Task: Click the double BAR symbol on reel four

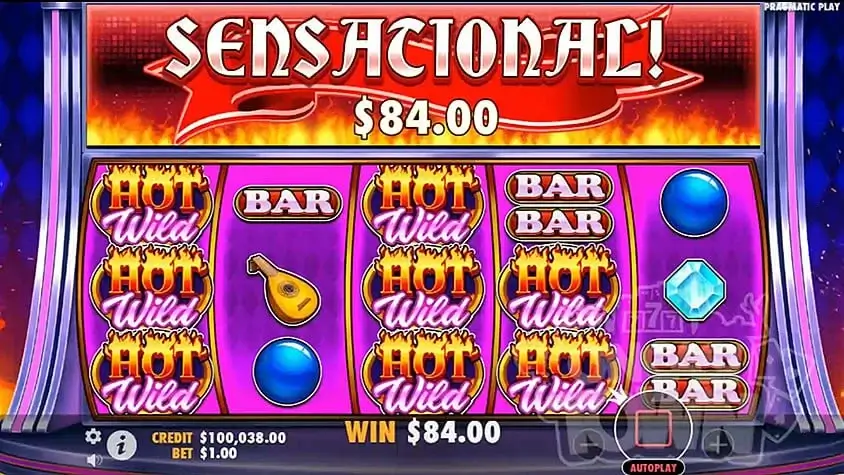Action: point(559,205)
